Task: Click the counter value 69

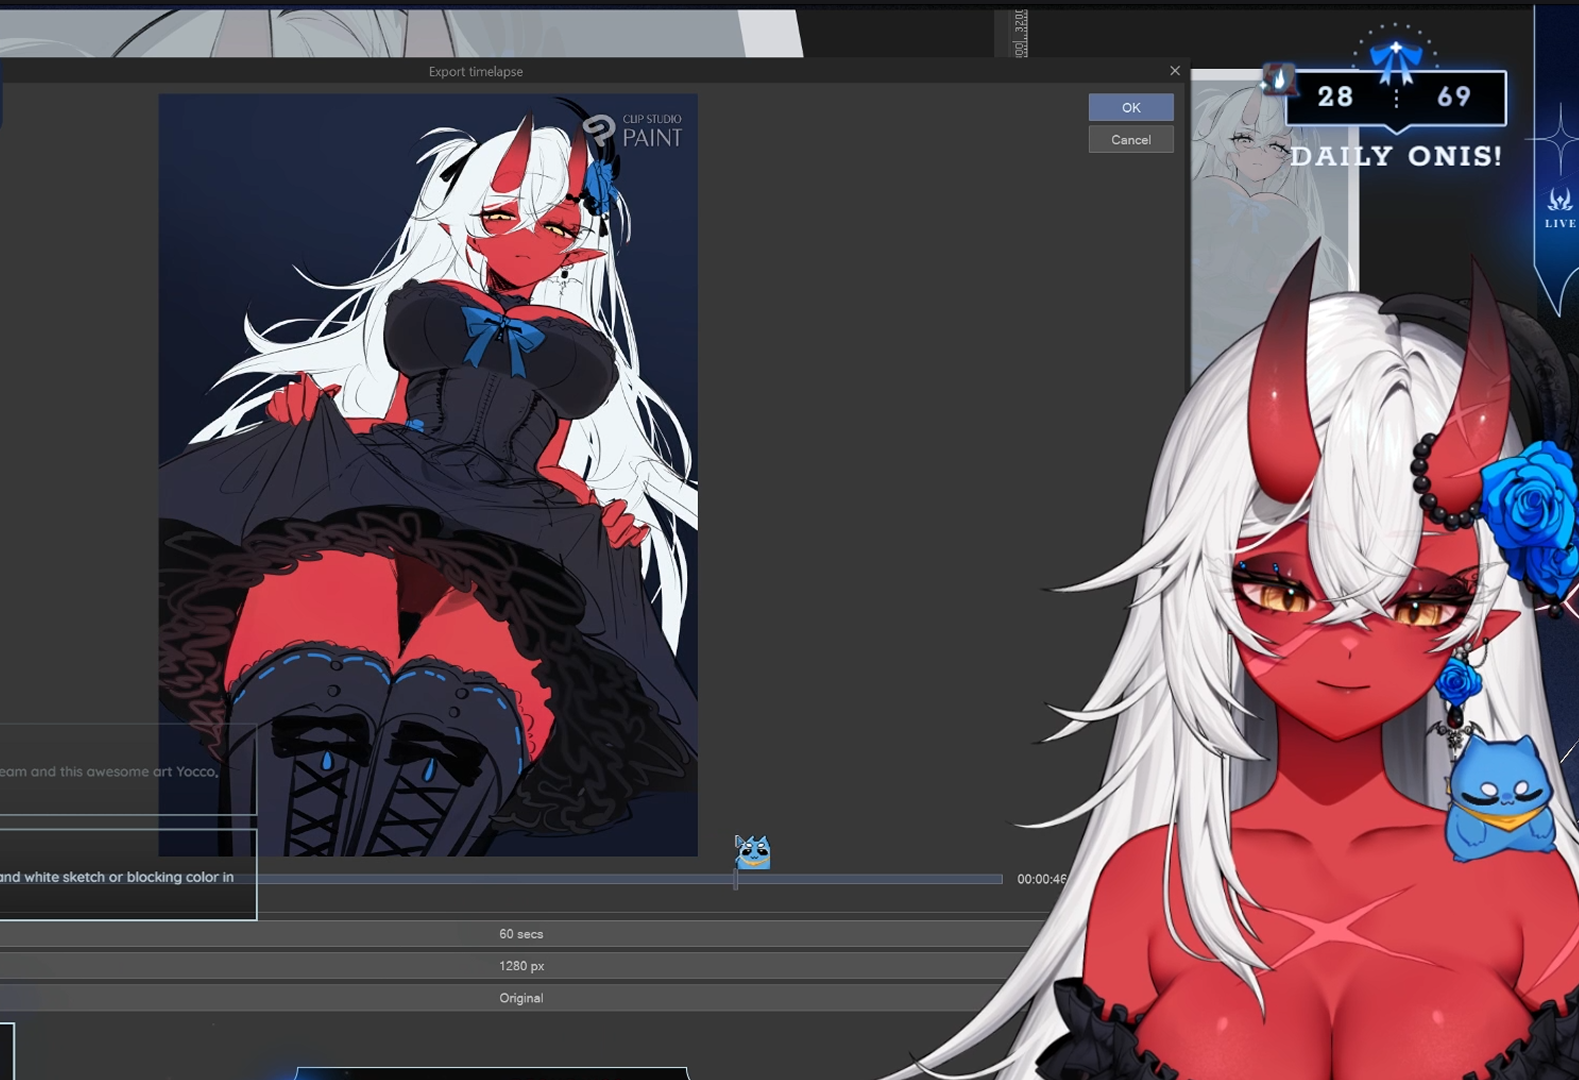Action: coord(1454,97)
